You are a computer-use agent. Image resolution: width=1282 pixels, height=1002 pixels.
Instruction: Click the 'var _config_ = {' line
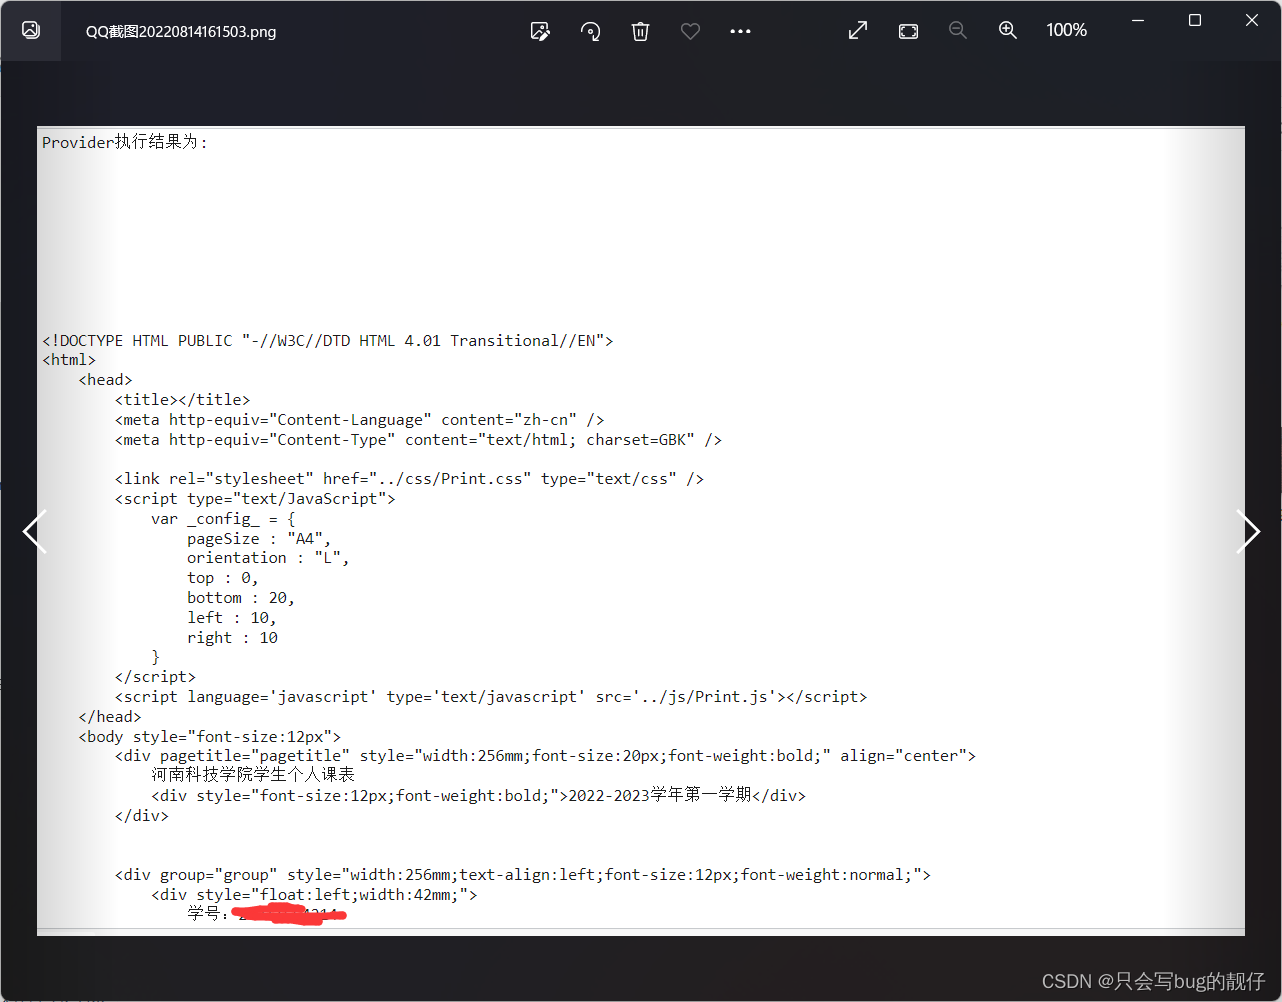[x=223, y=518]
